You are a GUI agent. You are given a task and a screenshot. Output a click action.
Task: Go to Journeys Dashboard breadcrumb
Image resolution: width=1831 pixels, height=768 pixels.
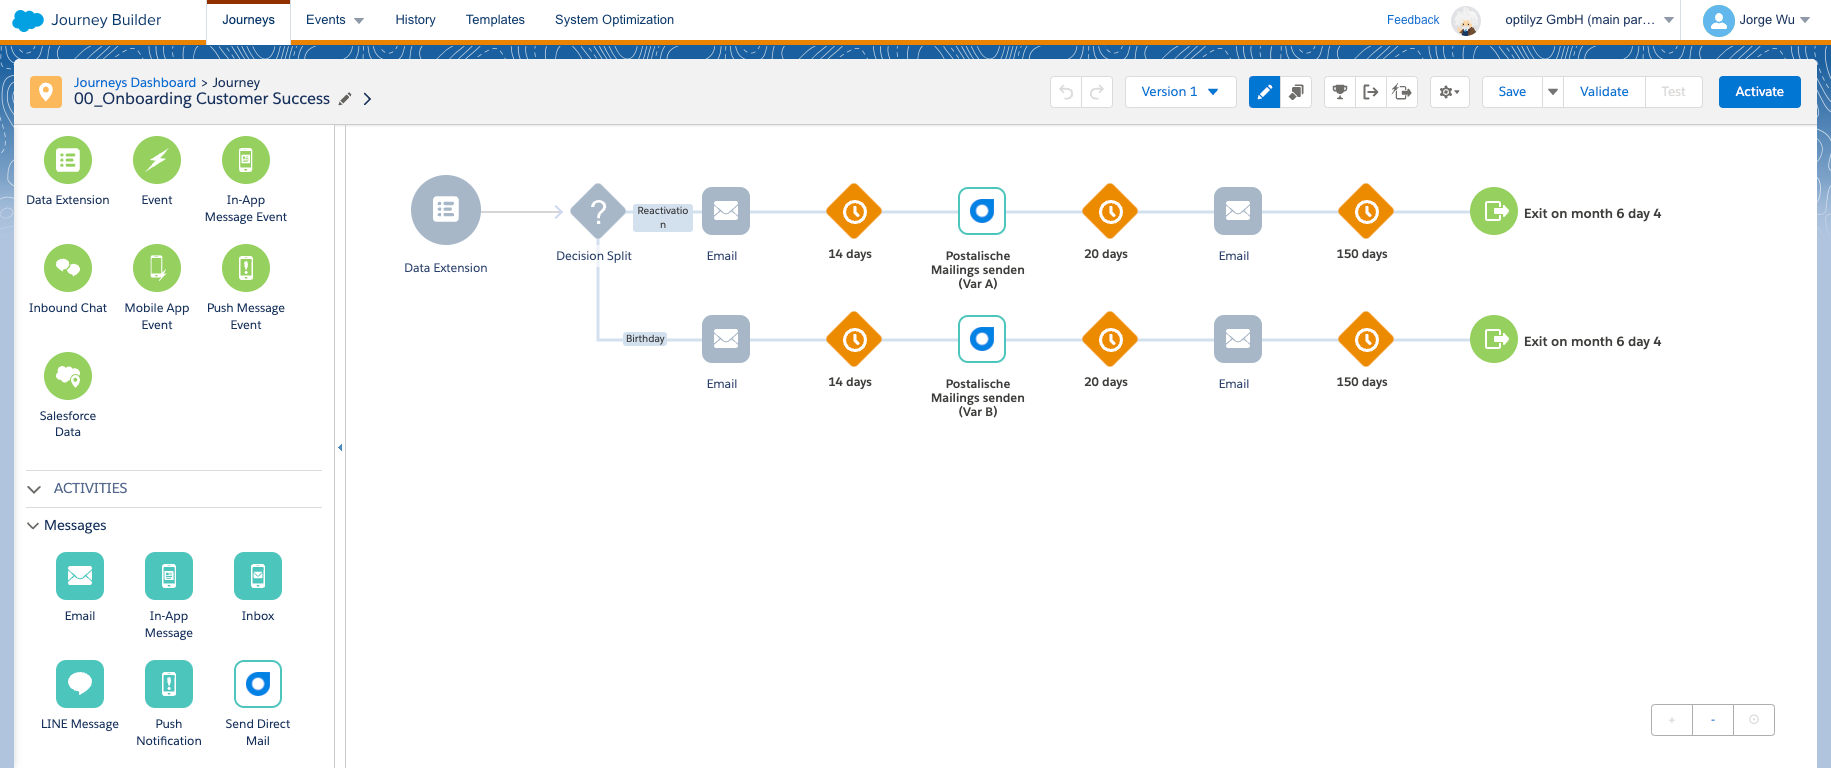click(135, 83)
